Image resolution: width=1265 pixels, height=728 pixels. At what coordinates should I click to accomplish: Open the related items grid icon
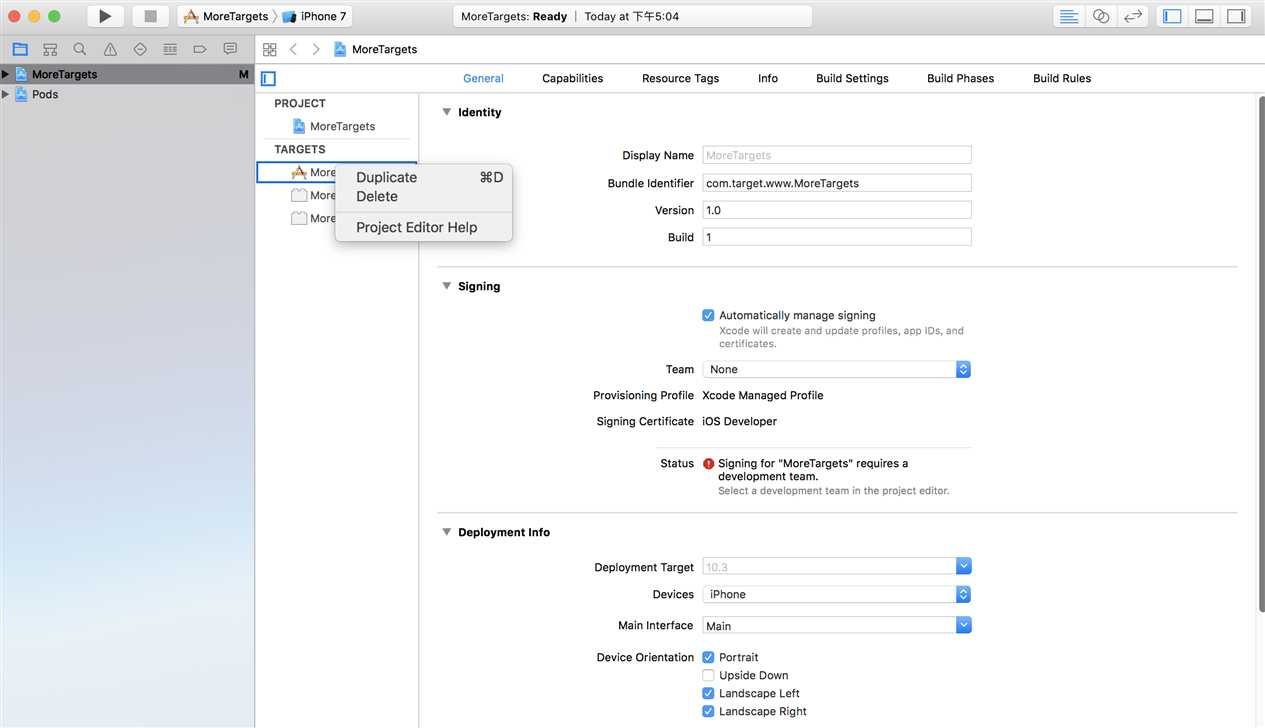point(270,49)
